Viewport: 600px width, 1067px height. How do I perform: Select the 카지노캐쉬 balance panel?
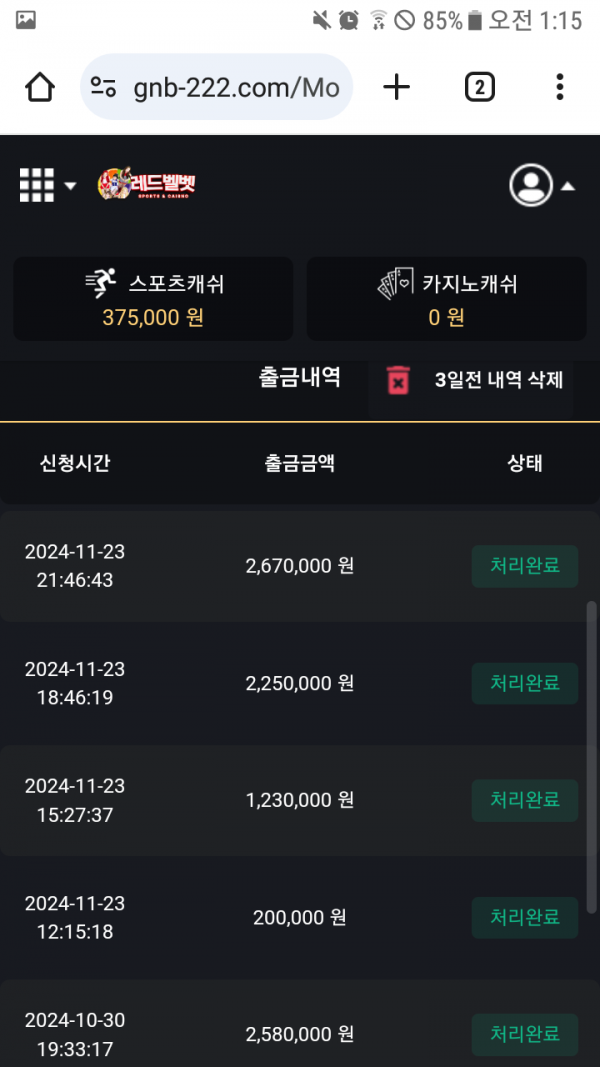[446, 299]
